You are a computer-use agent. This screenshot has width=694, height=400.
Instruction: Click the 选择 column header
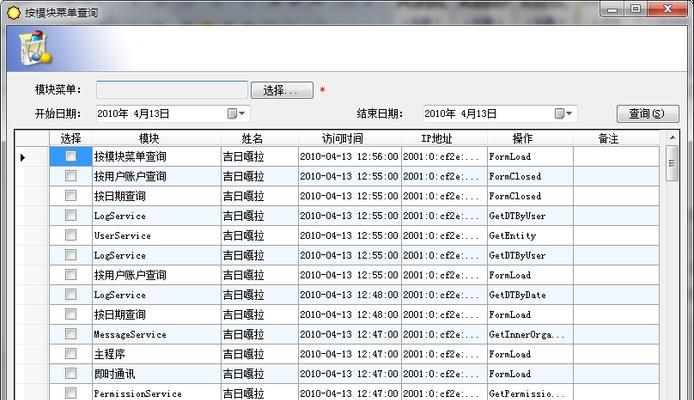point(71,138)
